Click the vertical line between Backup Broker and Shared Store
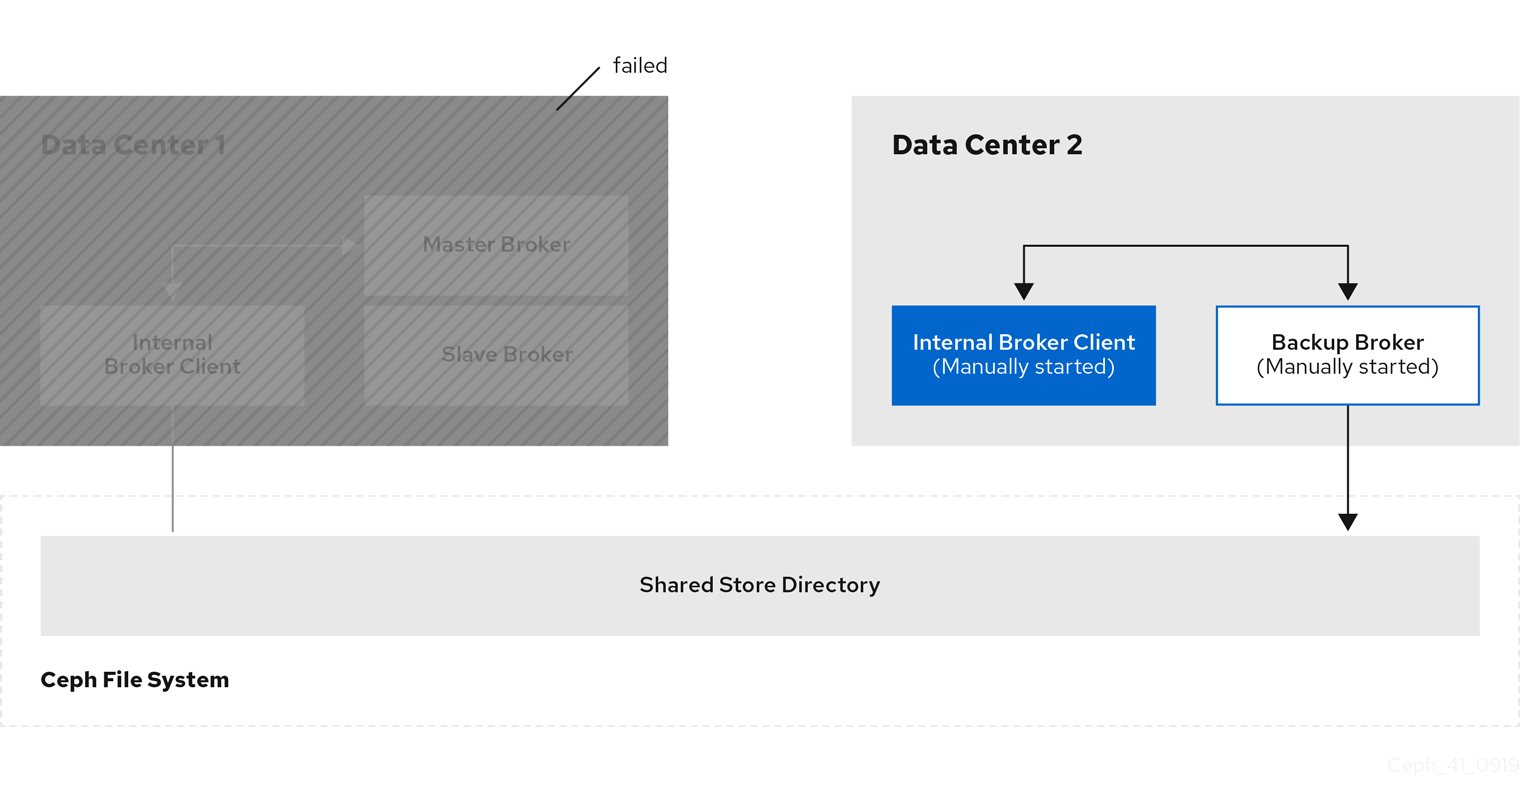 1347,458
